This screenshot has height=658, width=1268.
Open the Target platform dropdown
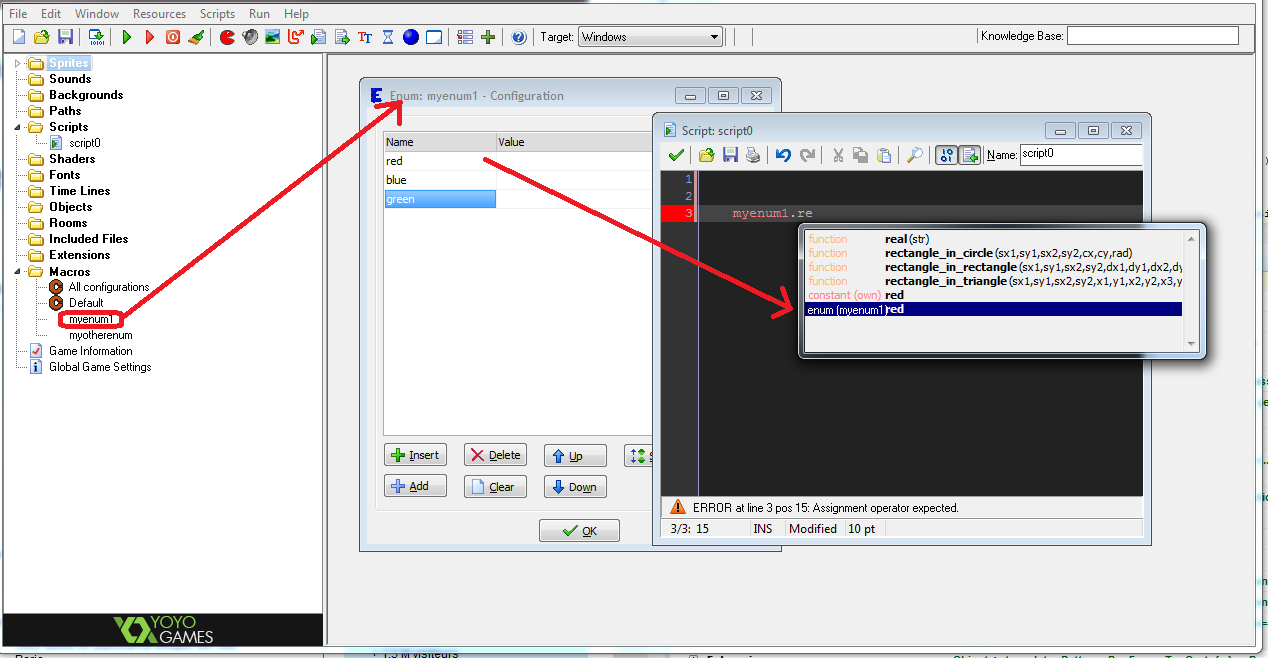click(x=650, y=37)
